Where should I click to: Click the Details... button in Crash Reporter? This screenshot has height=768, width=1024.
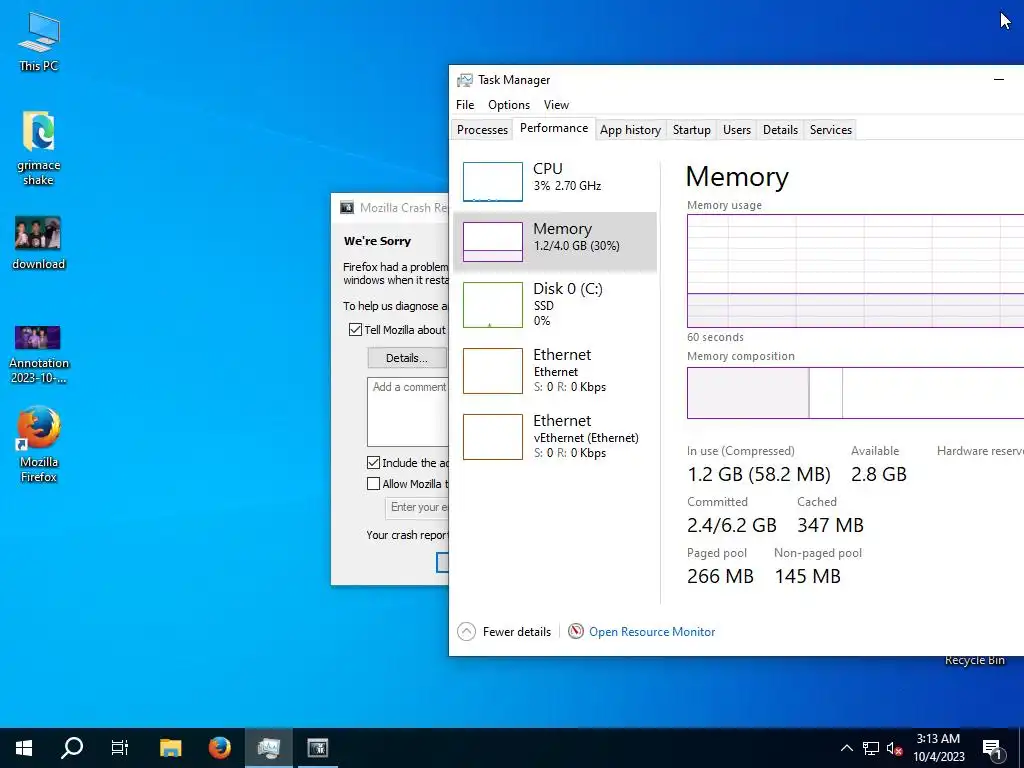[x=407, y=358]
